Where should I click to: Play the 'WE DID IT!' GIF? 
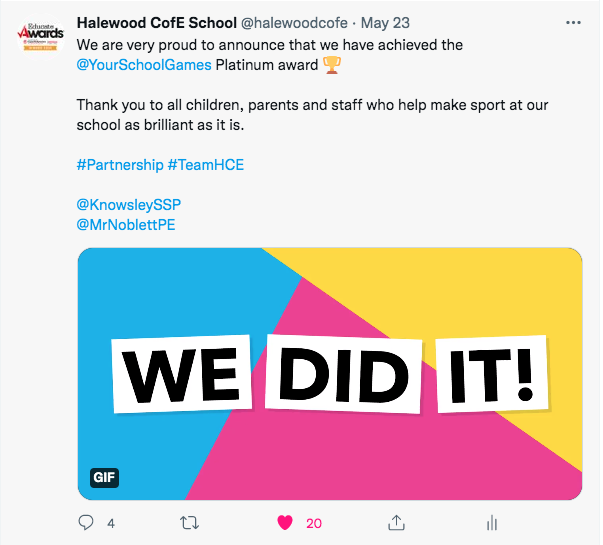(x=330, y=372)
